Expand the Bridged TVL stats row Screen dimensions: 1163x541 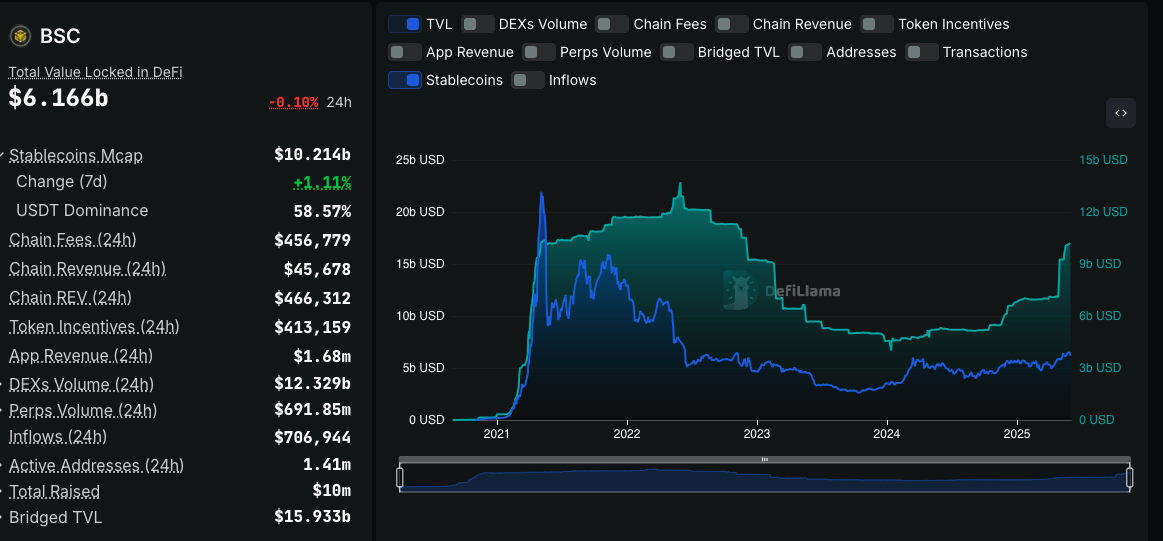click(x=4, y=517)
